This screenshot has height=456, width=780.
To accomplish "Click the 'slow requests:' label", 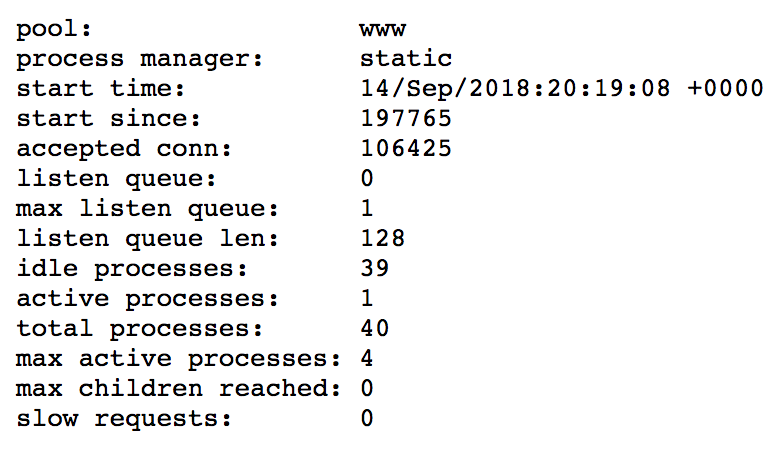I will [124, 419].
